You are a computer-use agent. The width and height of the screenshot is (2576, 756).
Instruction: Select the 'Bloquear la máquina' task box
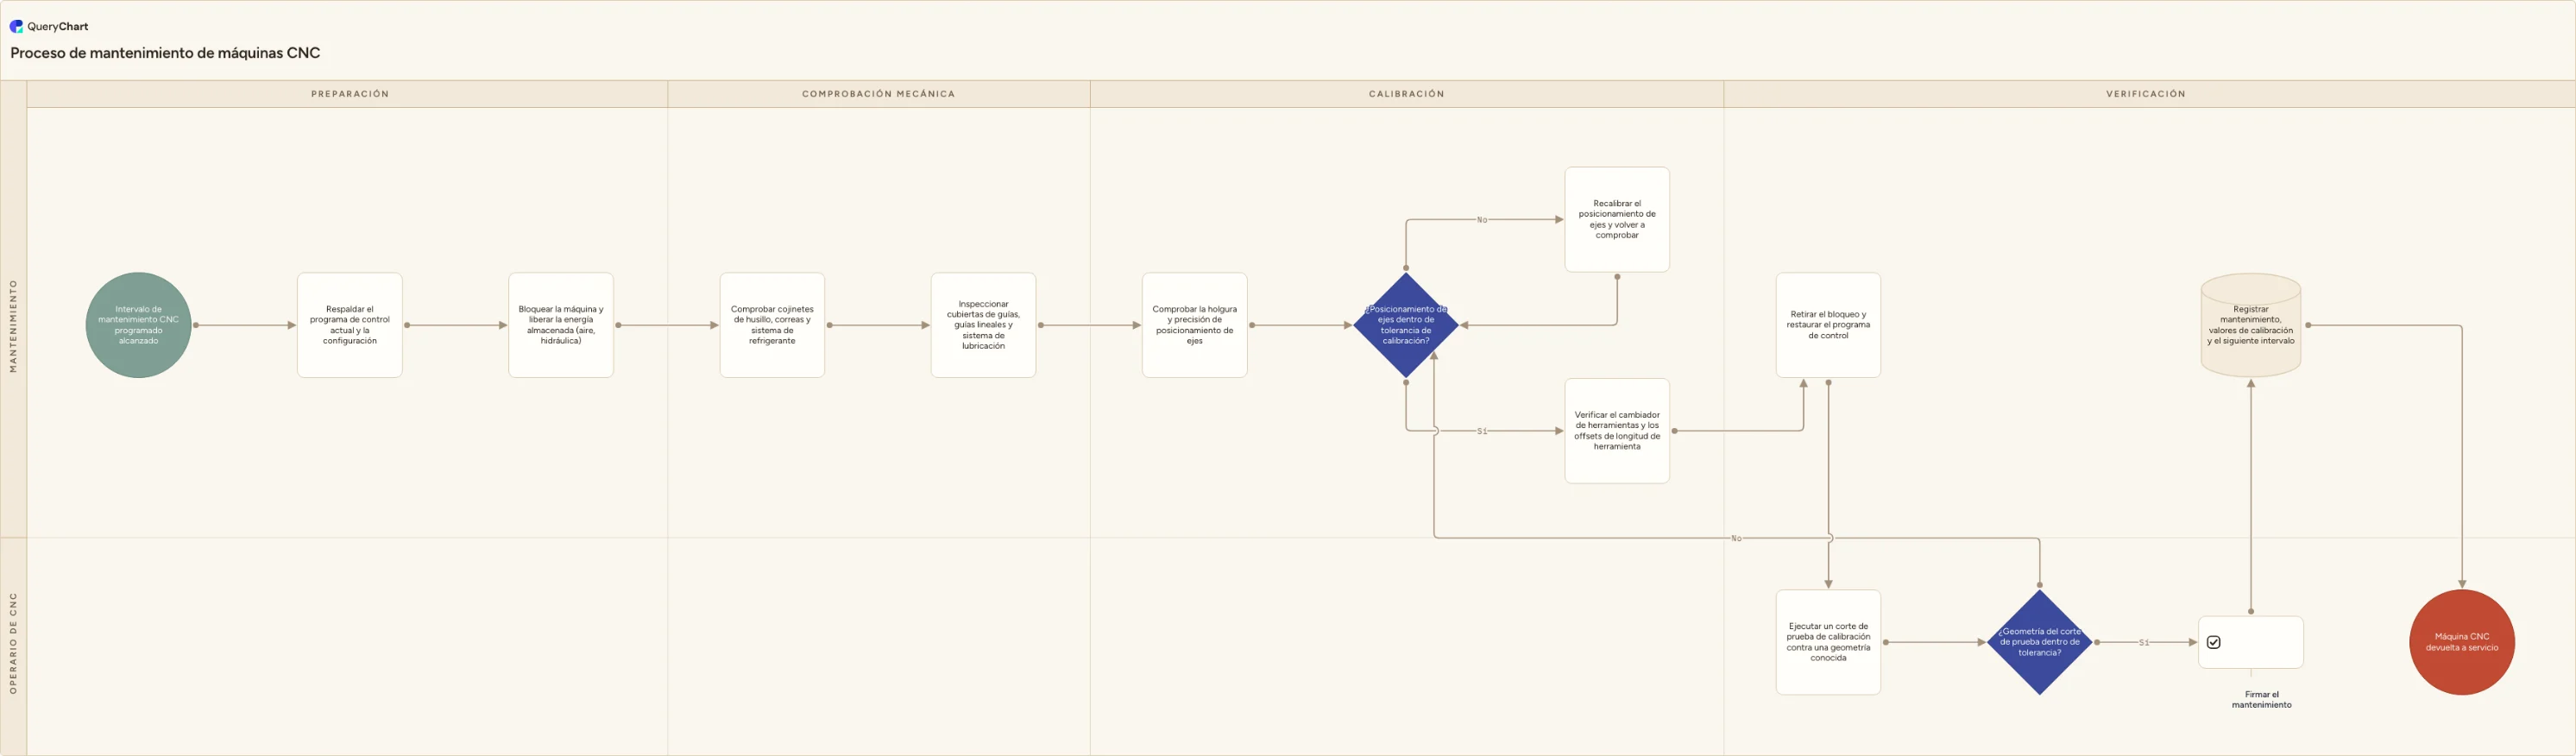click(561, 325)
